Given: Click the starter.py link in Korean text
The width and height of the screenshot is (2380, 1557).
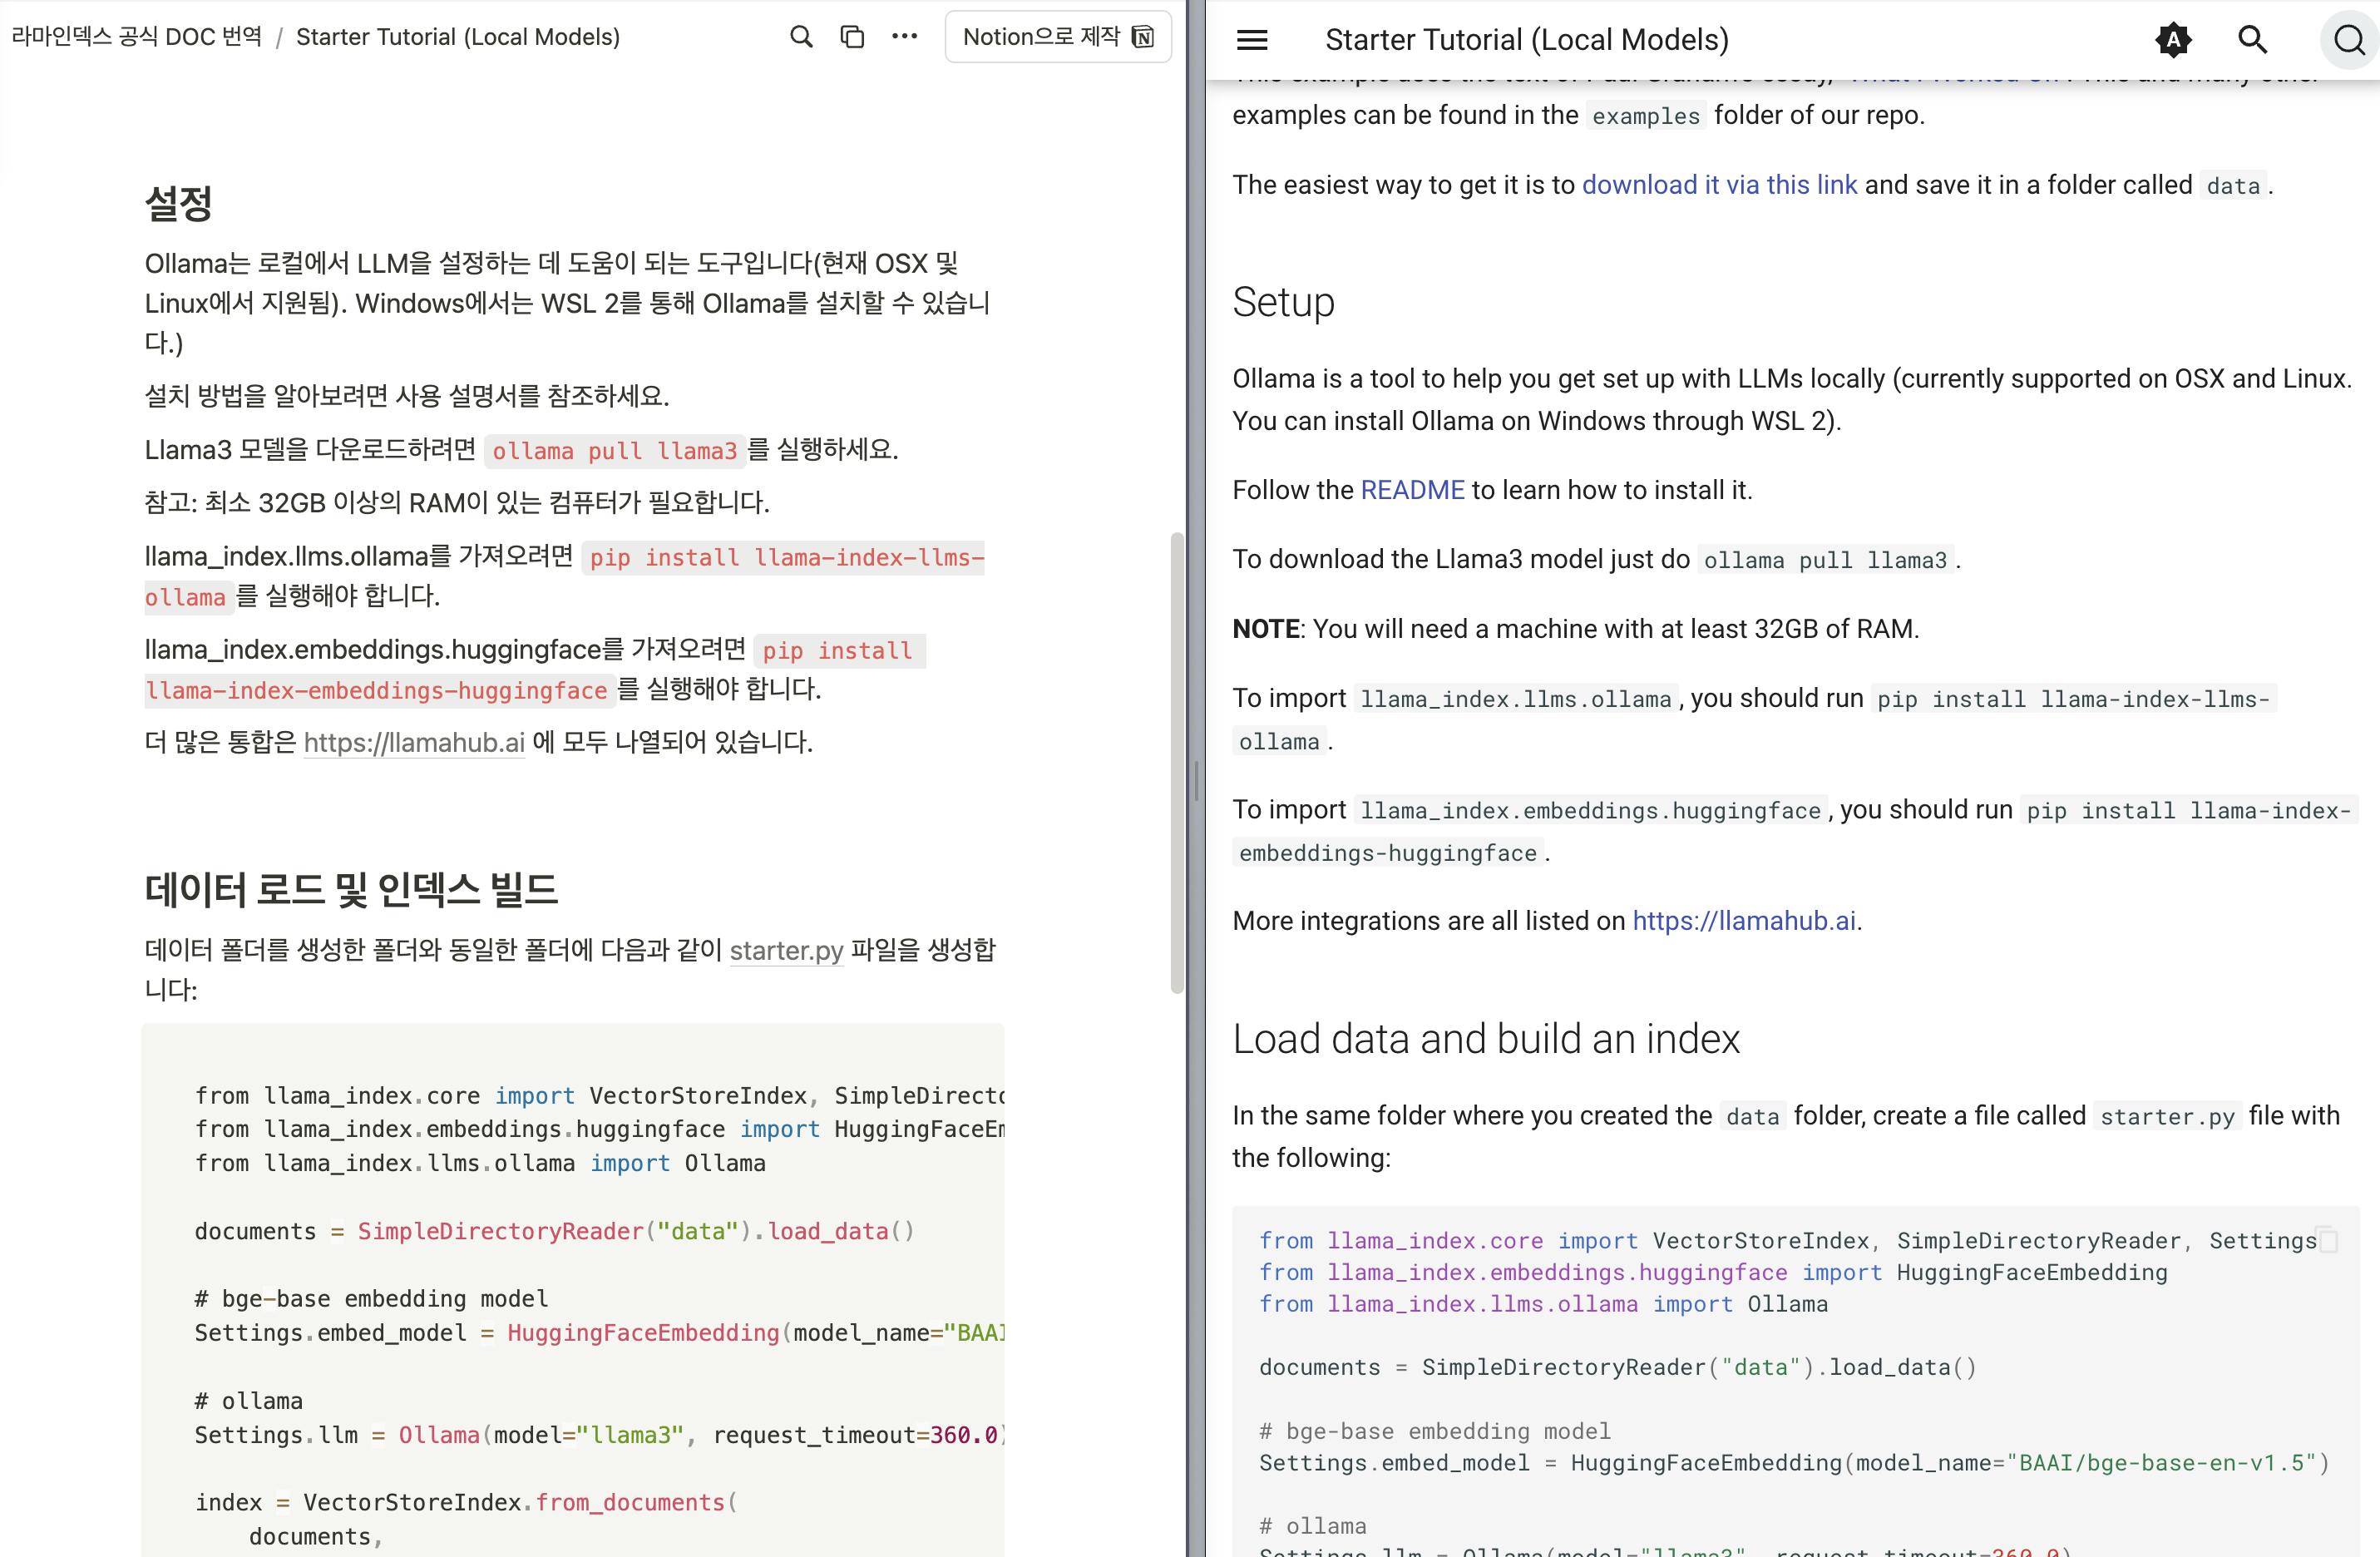Looking at the screenshot, I should (x=786, y=950).
